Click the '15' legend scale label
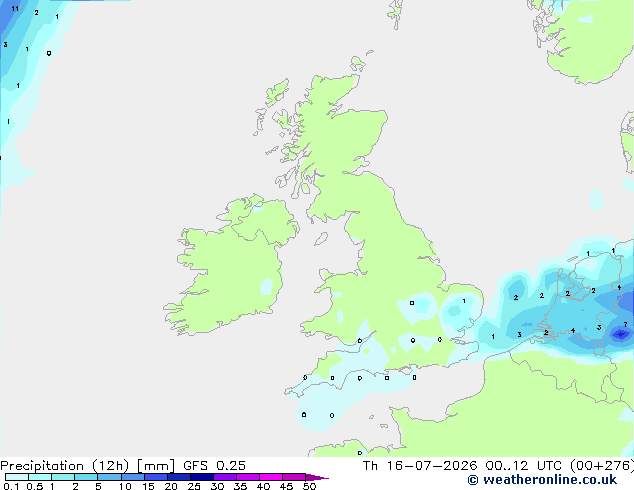The width and height of the screenshot is (634, 490). point(148,486)
